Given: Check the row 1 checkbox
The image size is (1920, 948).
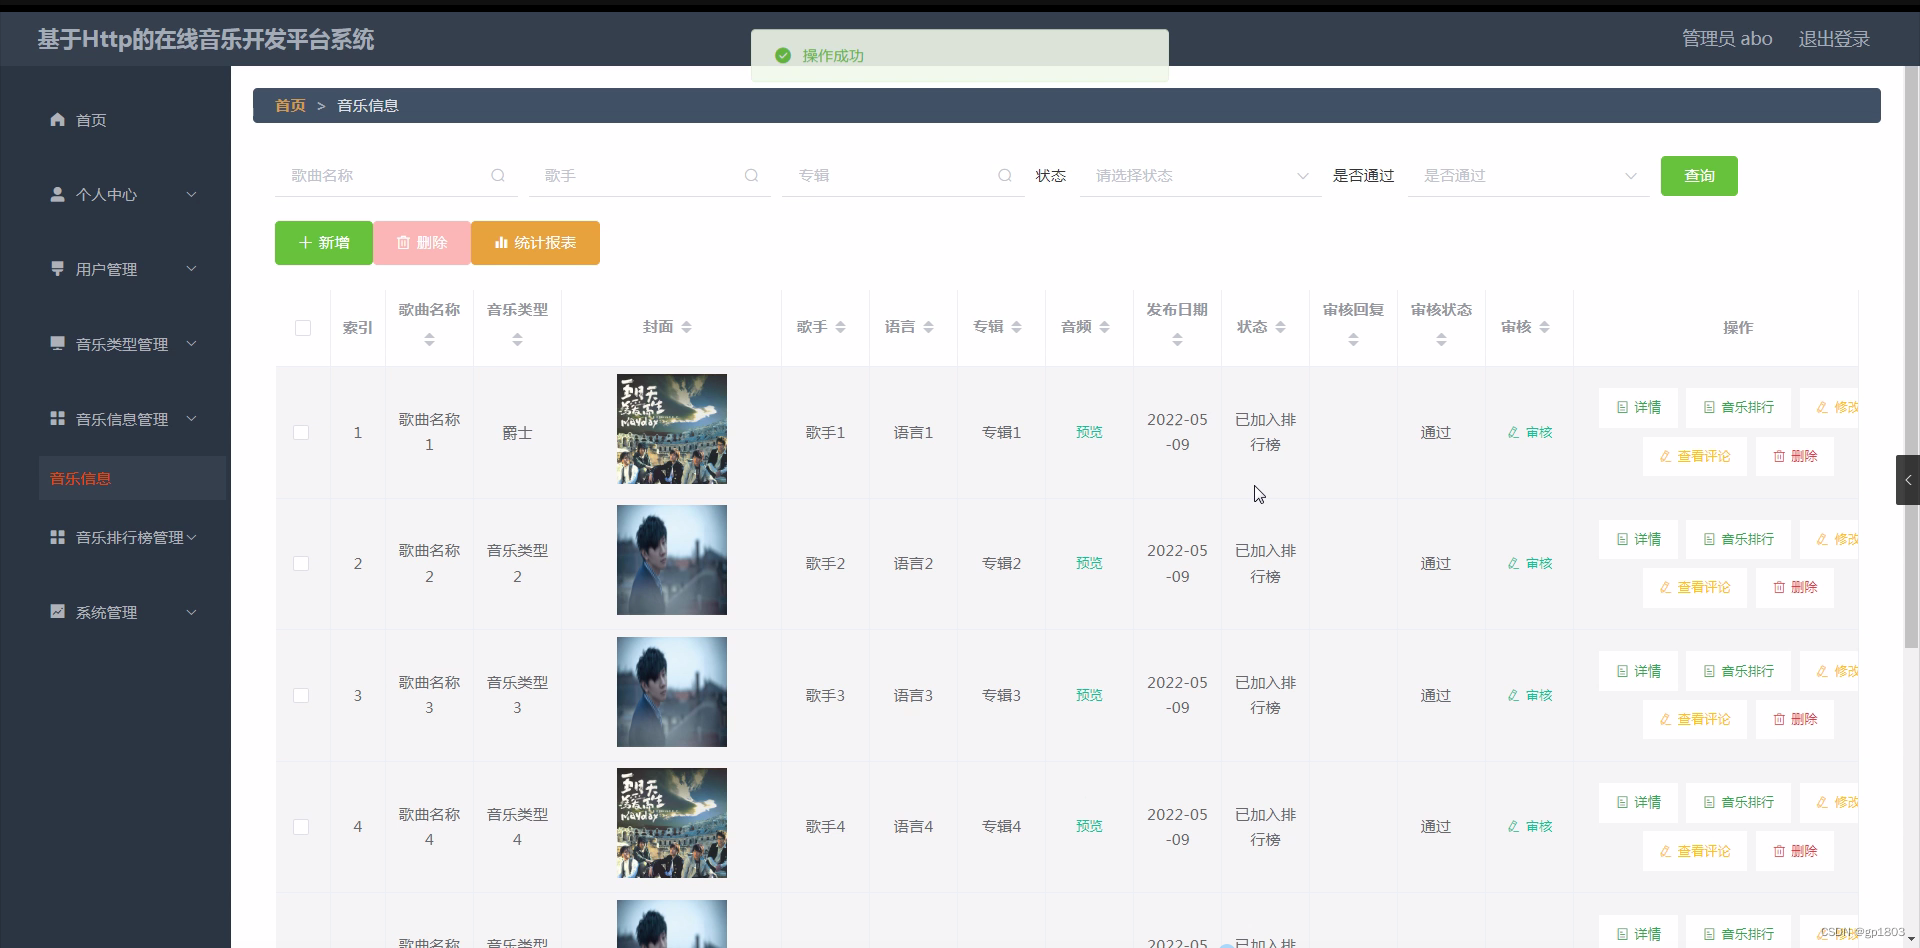Looking at the screenshot, I should pyautogui.click(x=301, y=432).
